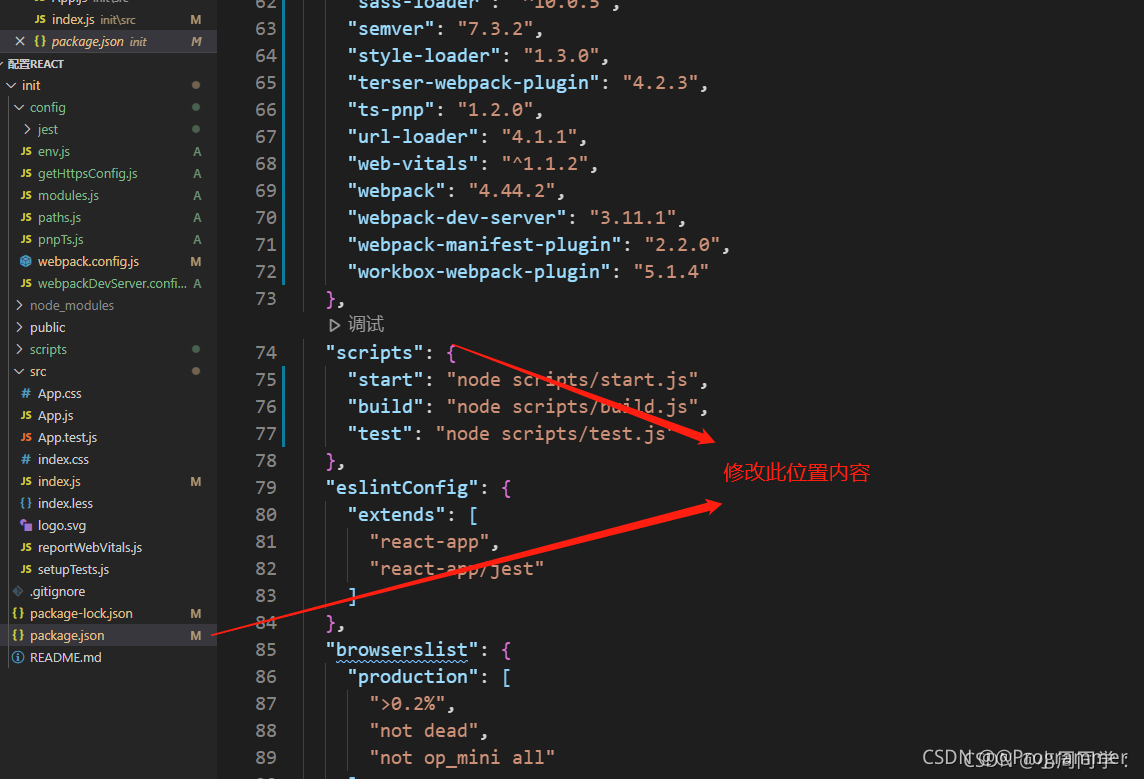Click the 调试 debug play icon

point(334,325)
